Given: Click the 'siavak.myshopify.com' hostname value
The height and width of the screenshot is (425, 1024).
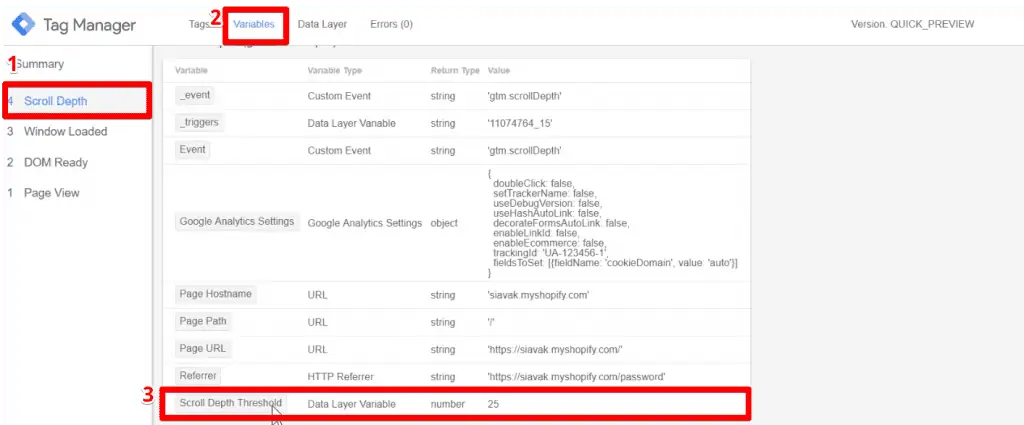Looking at the screenshot, I should pos(538,295).
